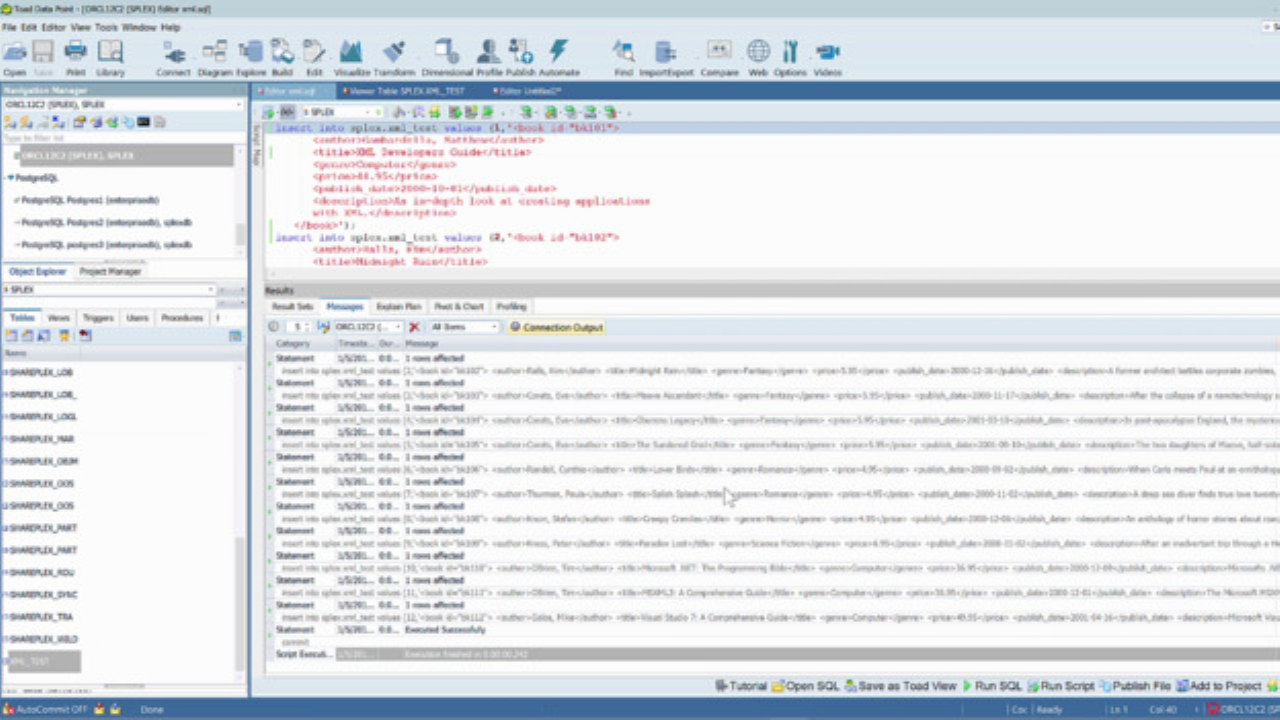Open the Transform tool
Viewport: 1280px width, 720px height.
392,50
